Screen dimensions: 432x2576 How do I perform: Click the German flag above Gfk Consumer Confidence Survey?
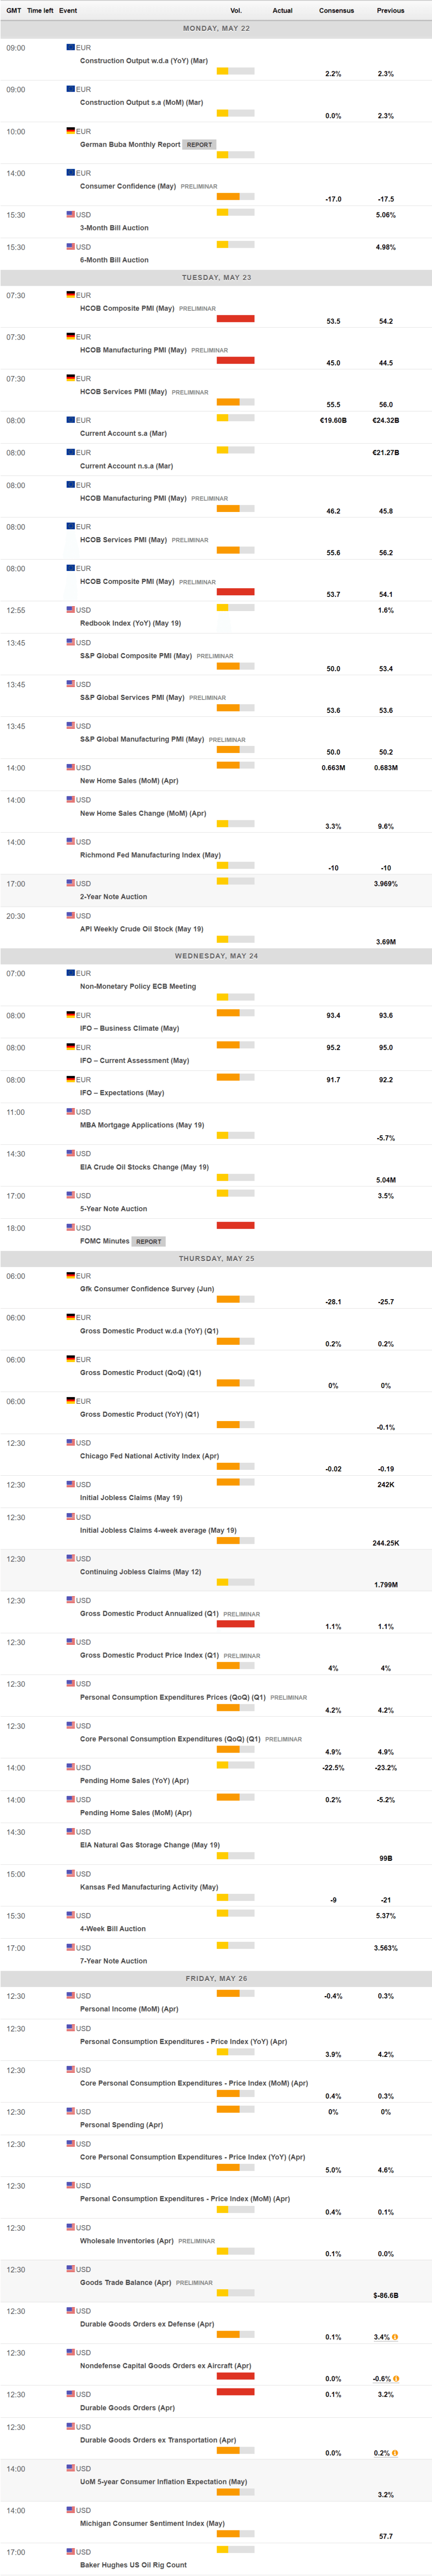pyautogui.click(x=71, y=1276)
